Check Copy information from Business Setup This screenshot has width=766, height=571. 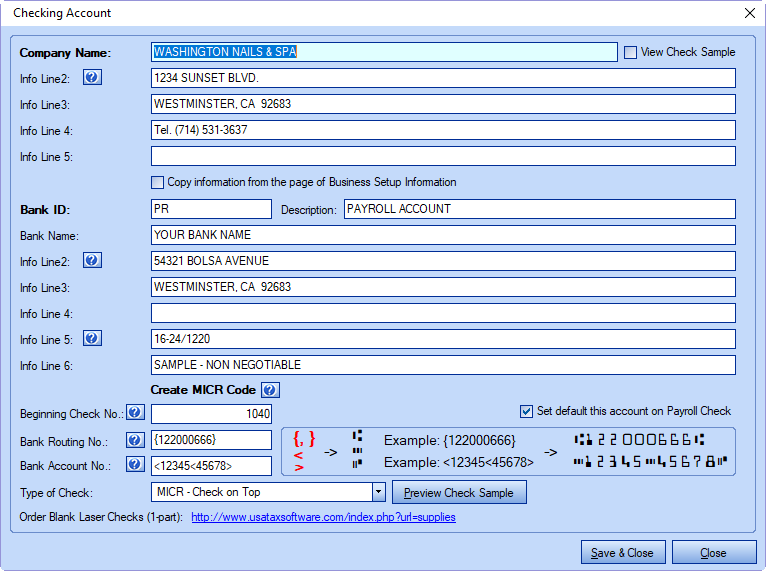point(157,182)
